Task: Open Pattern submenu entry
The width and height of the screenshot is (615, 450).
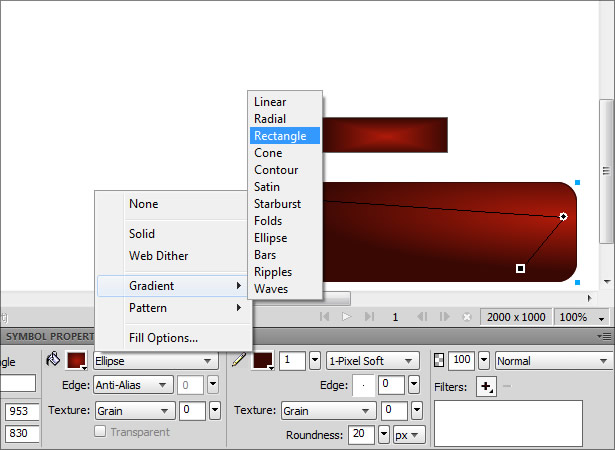Action: [173, 308]
